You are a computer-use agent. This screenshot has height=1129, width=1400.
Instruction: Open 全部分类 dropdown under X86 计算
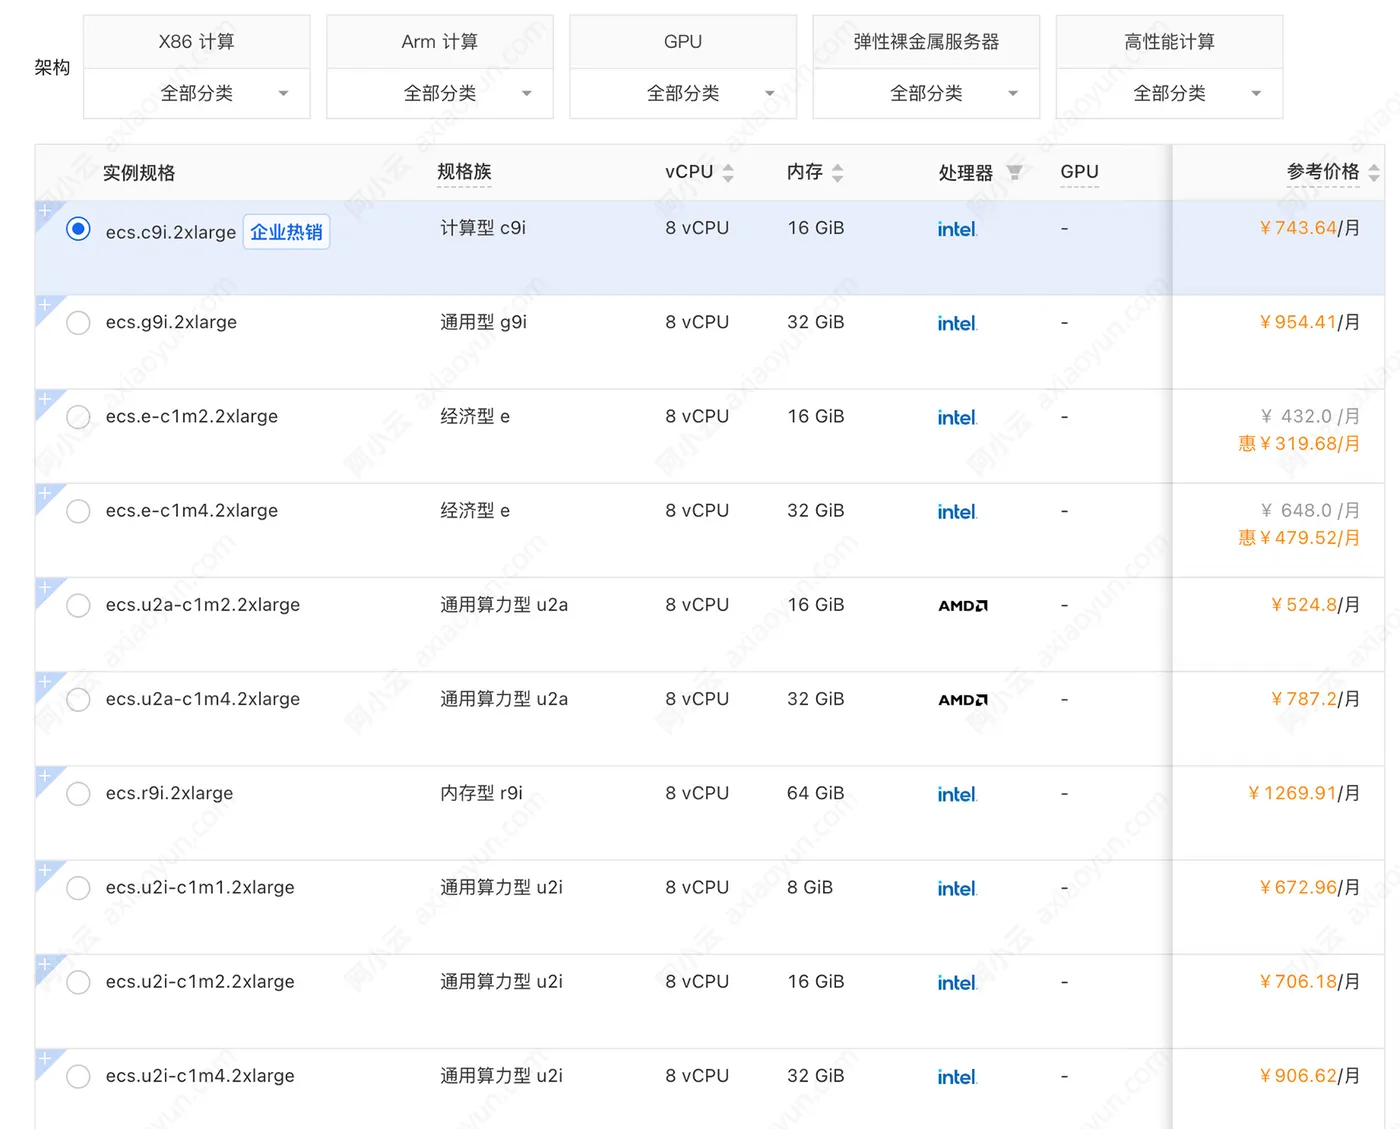(x=197, y=93)
